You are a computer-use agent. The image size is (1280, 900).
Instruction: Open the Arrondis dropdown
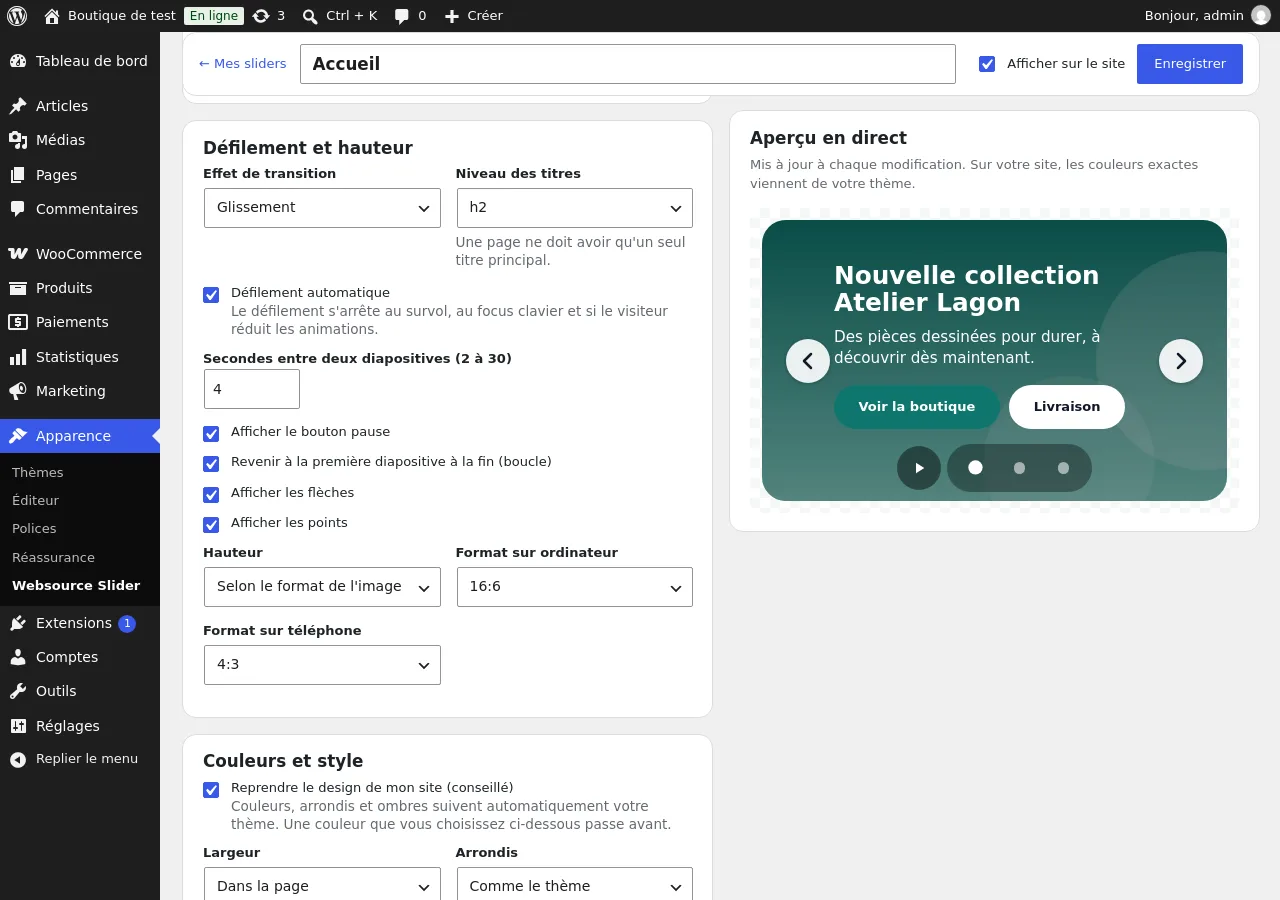coord(574,886)
